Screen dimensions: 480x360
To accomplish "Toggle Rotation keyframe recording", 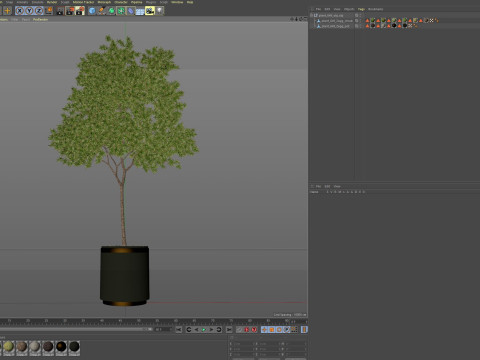I will (279, 329).
